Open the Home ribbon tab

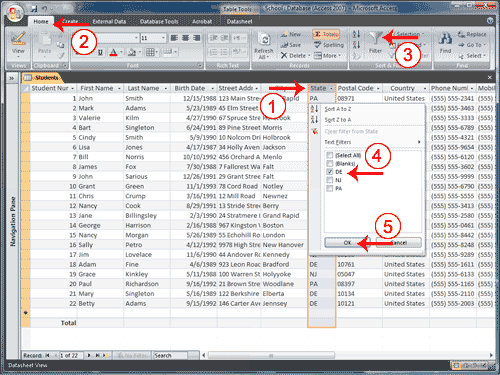coord(41,22)
